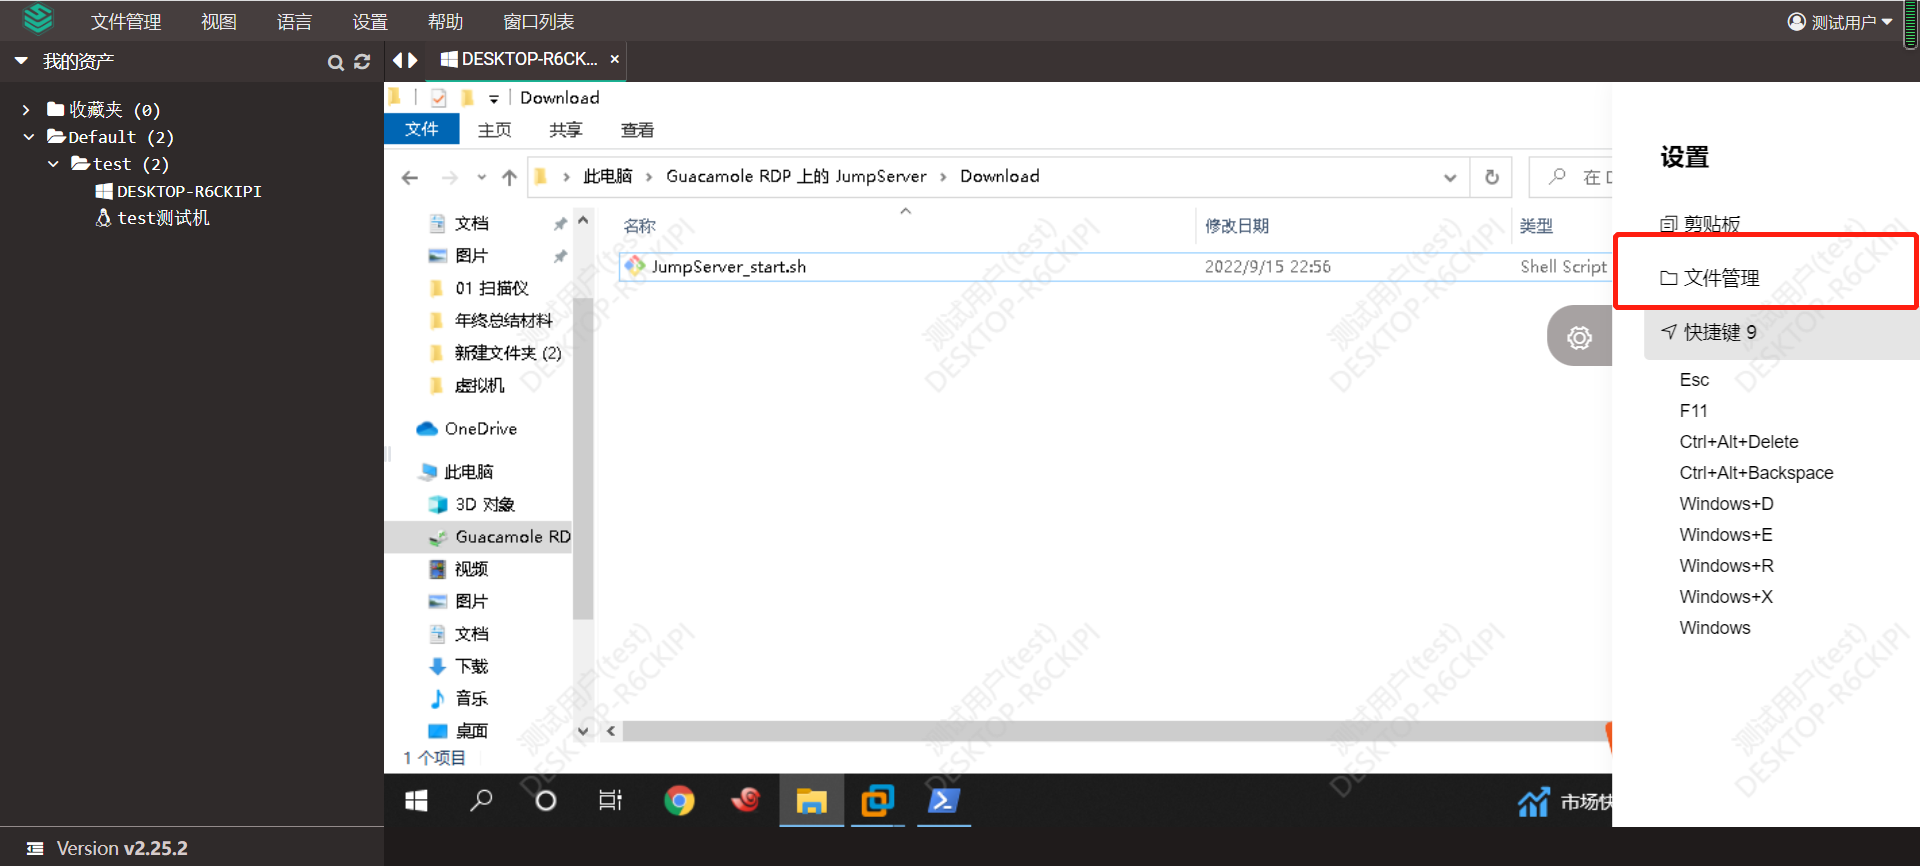Select the JumpServer_start.sh file

[x=728, y=267]
